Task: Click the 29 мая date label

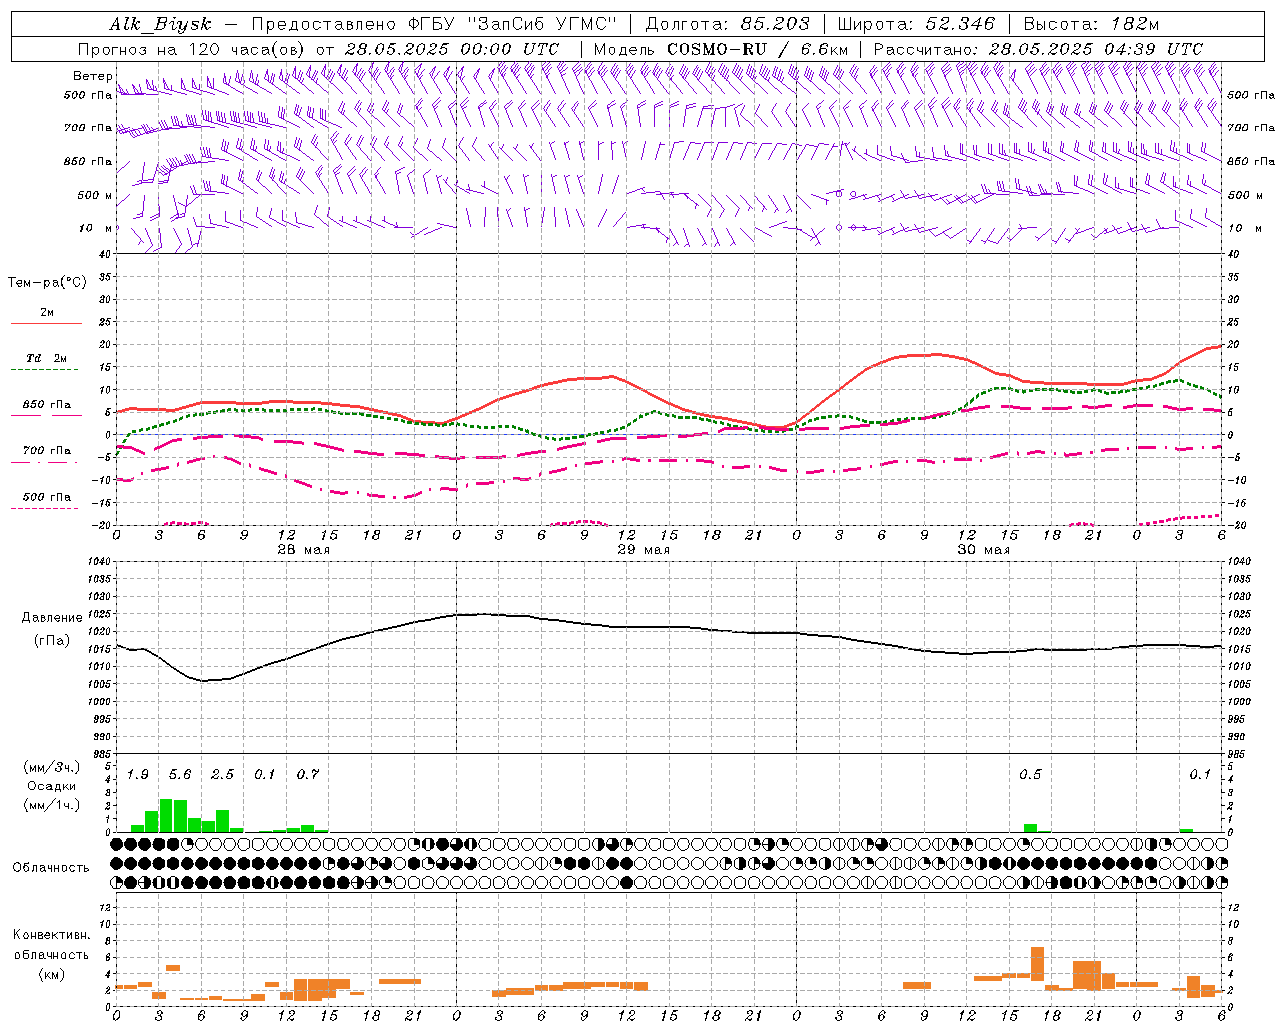Action: pos(642,550)
